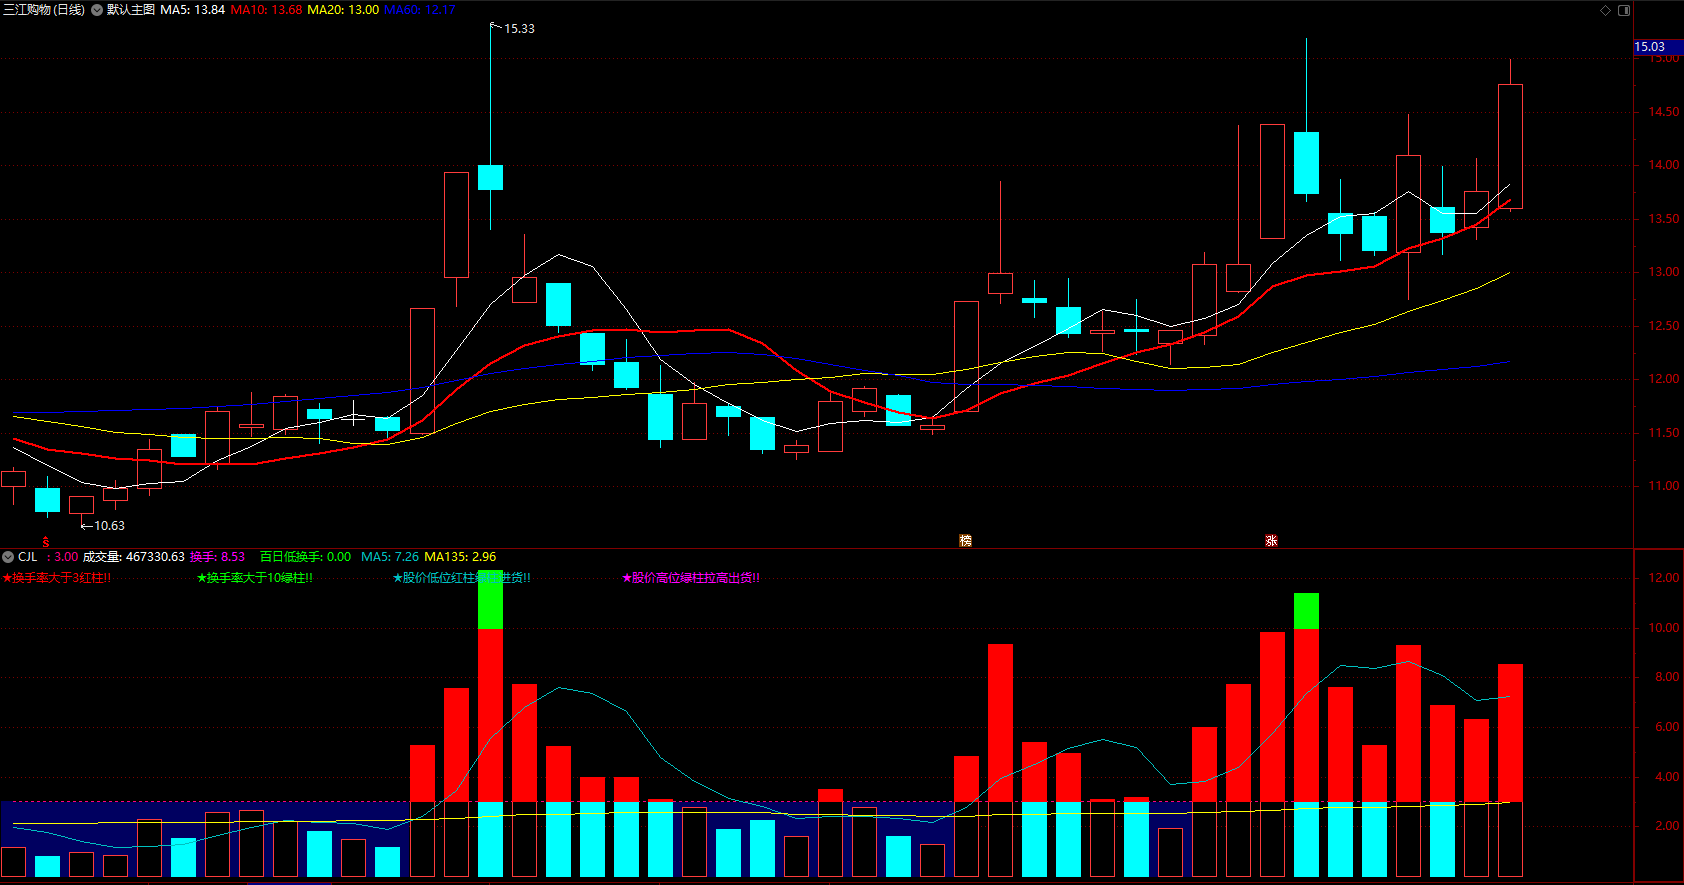Click the 默认主图 indicator label
The image size is (1684, 885).
click(131, 9)
